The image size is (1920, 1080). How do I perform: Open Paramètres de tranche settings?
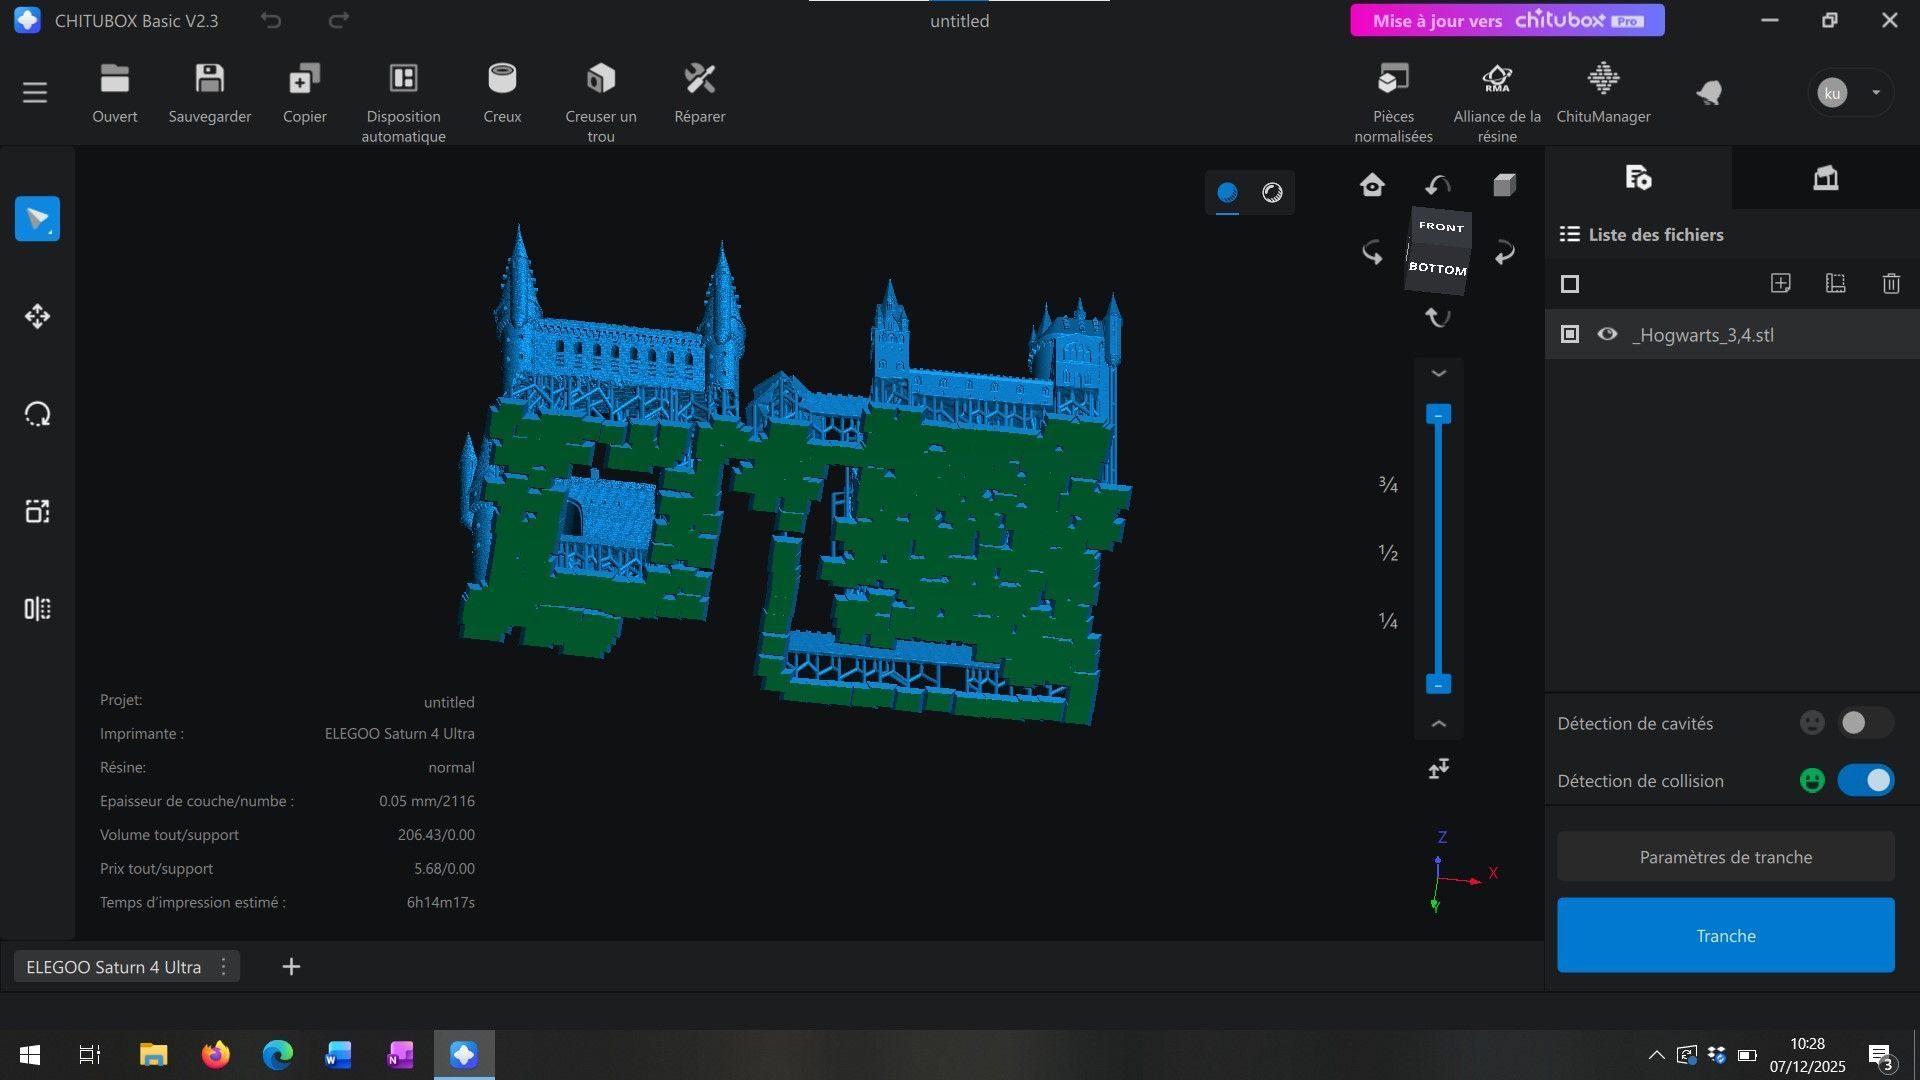click(x=1725, y=857)
